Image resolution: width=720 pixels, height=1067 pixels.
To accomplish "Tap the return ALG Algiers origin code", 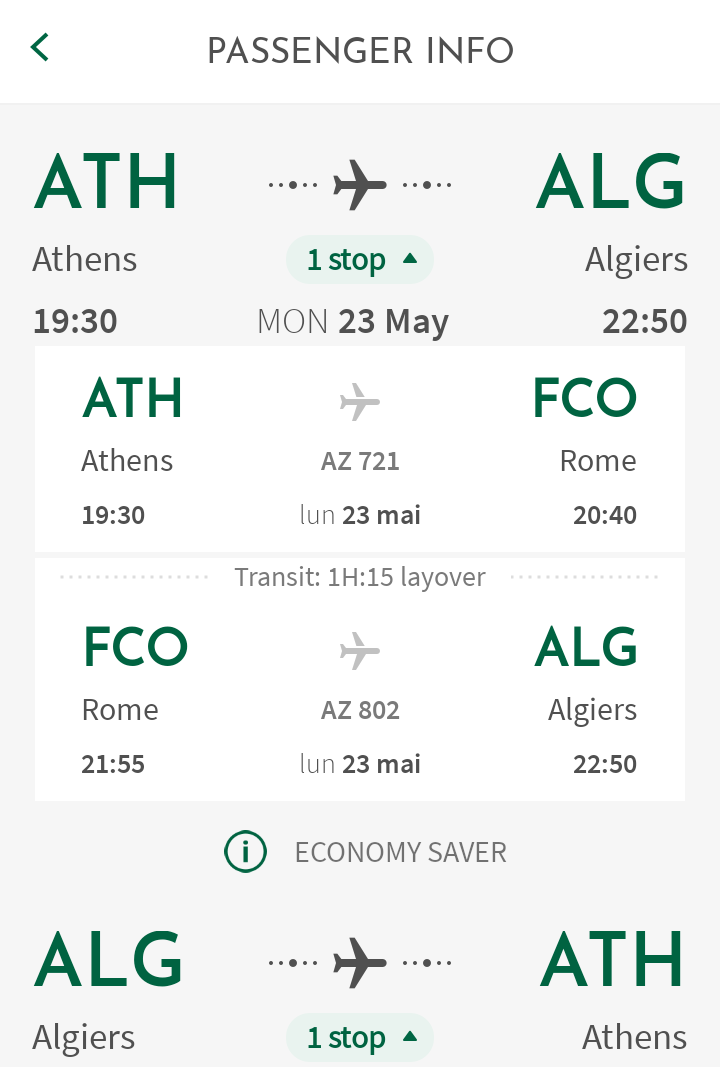I will (108, 959).
